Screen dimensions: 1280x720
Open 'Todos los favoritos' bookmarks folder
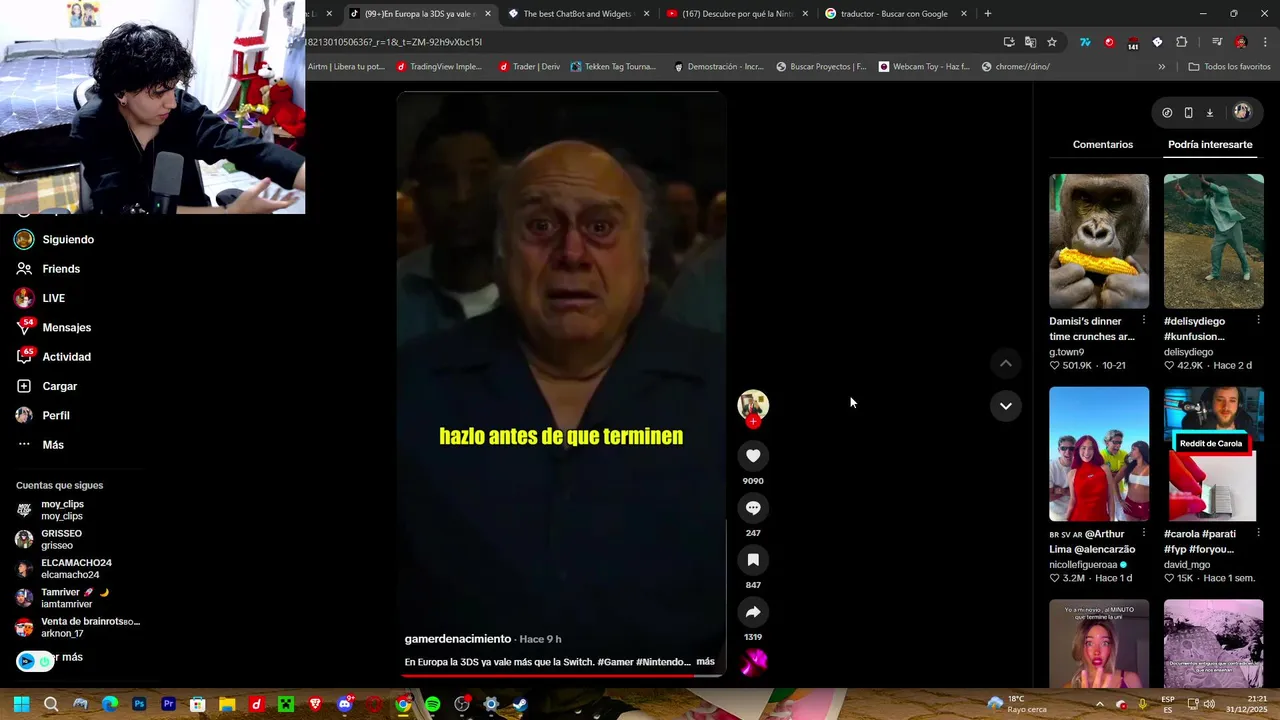(x=1229, y=67)
